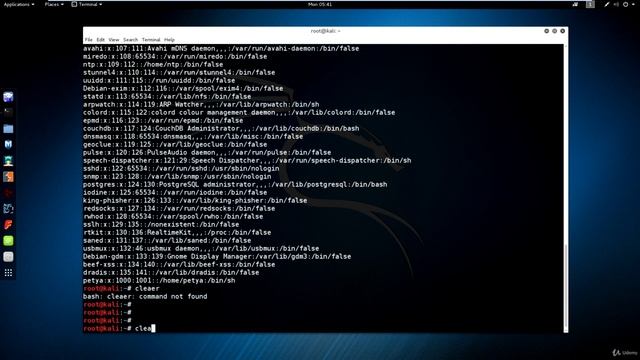Open the Terminal app menu in top bar
Viewport: 640px width, 360px height.
click(x=87, y=4)
